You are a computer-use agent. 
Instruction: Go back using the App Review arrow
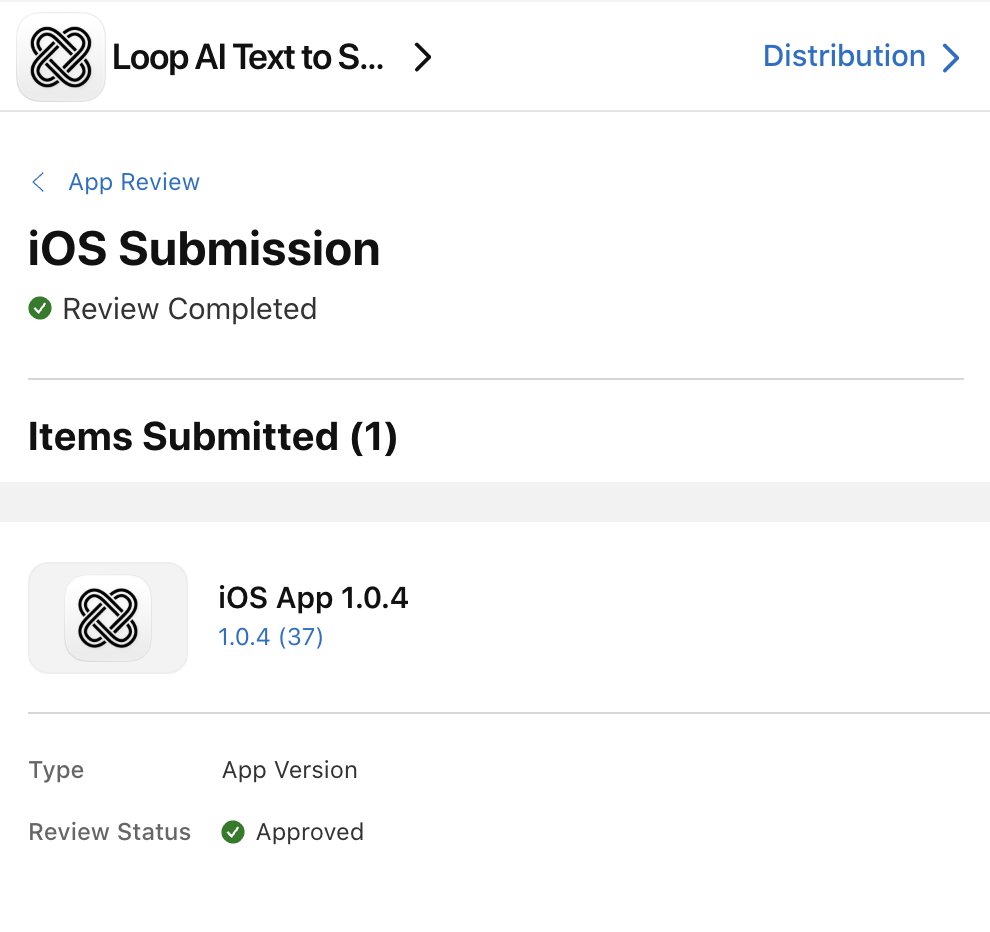[38, 182]
